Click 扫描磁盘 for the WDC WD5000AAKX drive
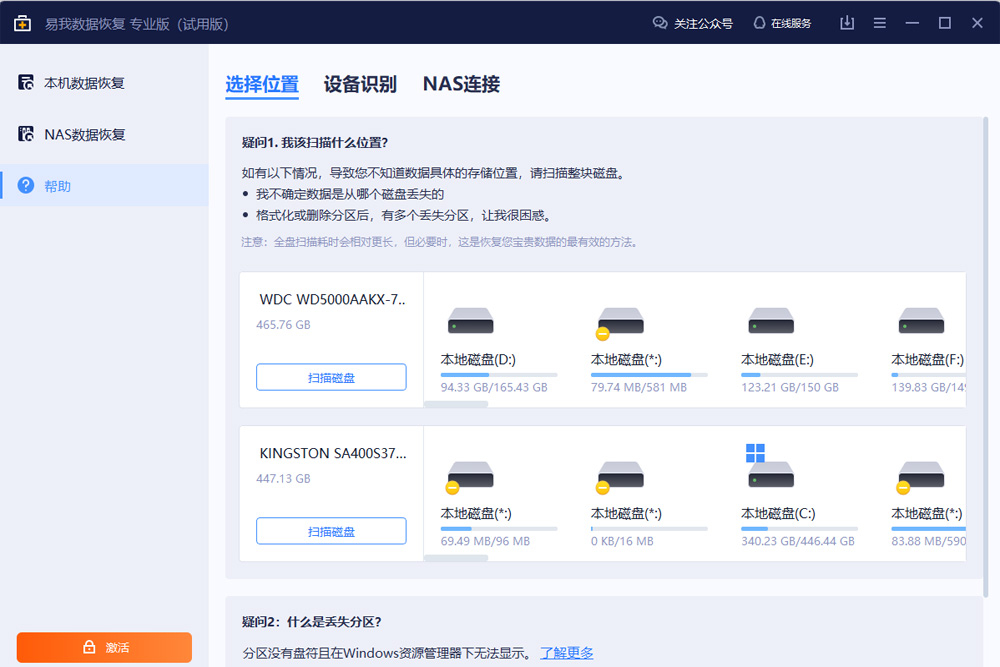This screenshot has height=667, width=1000. [x=331, y=377]
